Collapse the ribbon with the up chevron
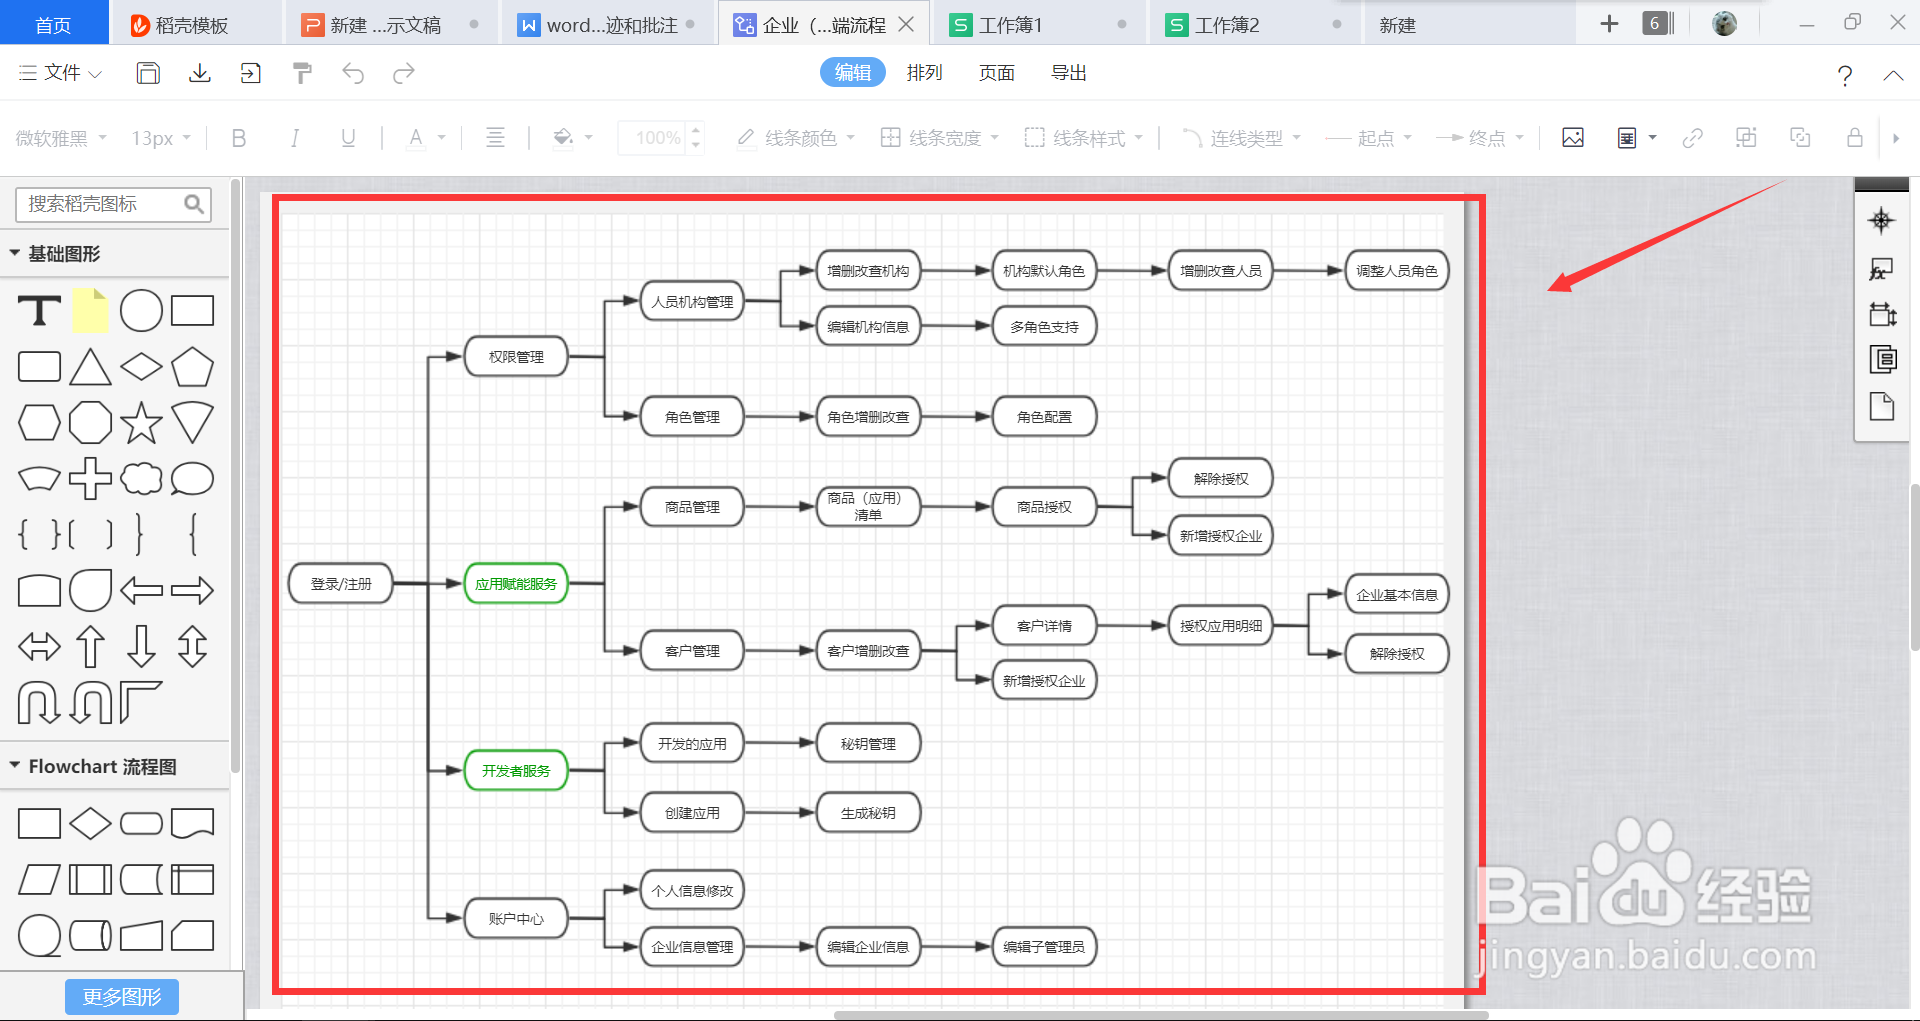The width and height of the screenshot is (1920, 1021). point(1893,75)
